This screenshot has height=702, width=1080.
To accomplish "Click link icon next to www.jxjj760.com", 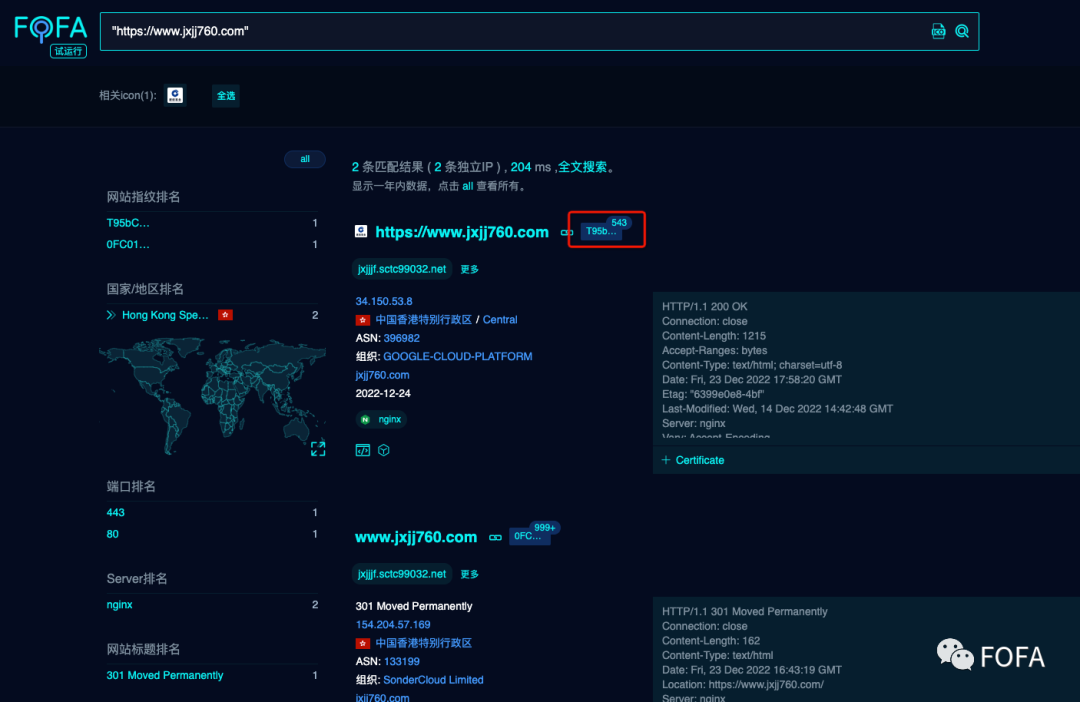I will [x=495, y=537].
